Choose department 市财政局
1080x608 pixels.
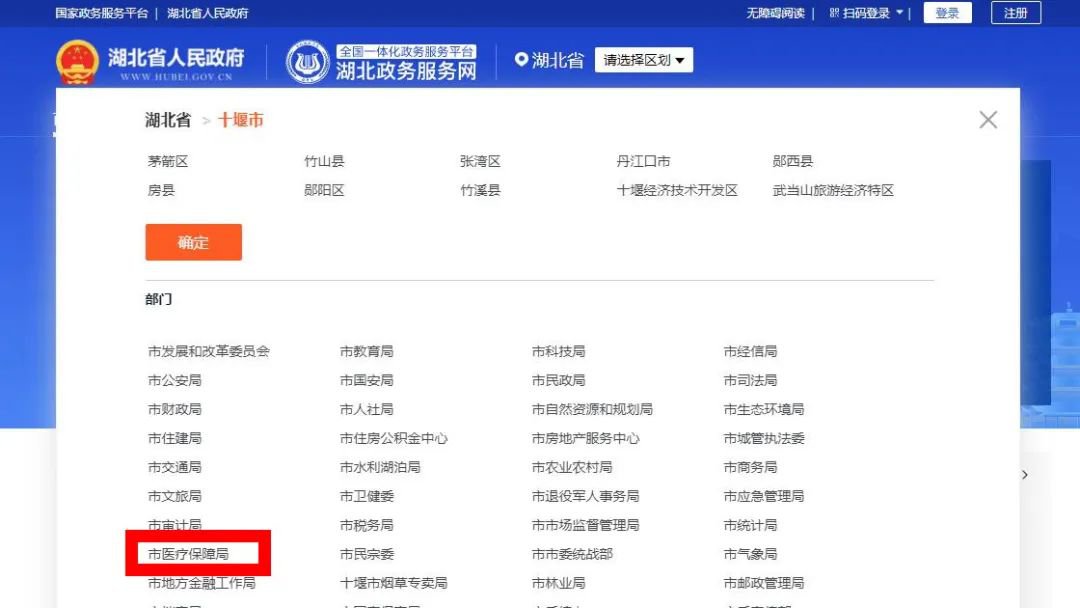pos(174,409)
